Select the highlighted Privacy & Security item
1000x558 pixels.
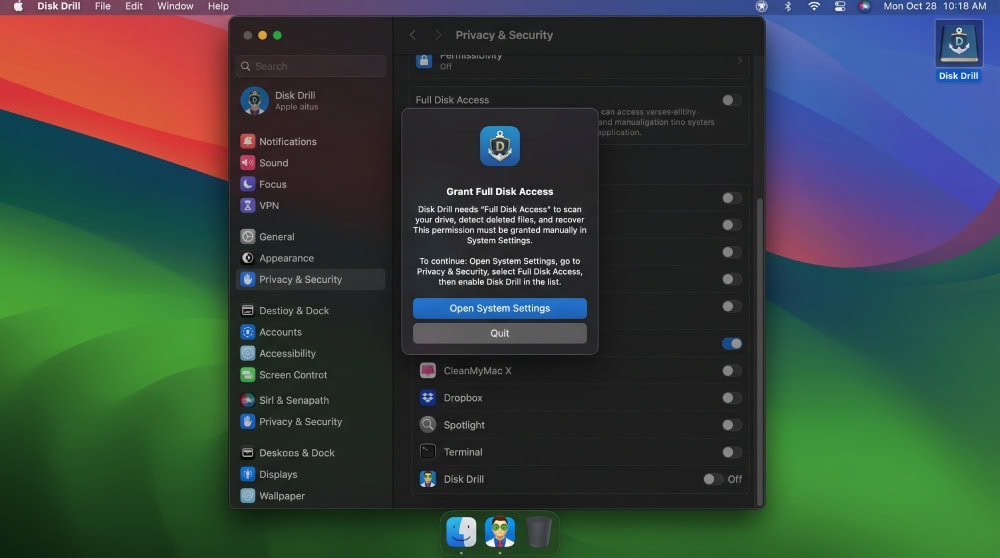[311, 279]
